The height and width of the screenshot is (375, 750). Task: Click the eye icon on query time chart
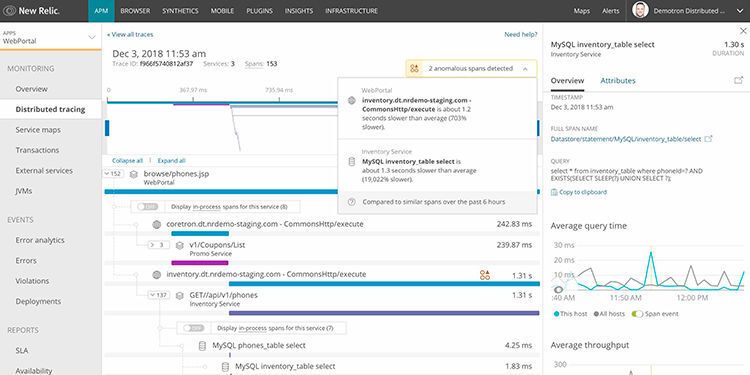point(558,289)
